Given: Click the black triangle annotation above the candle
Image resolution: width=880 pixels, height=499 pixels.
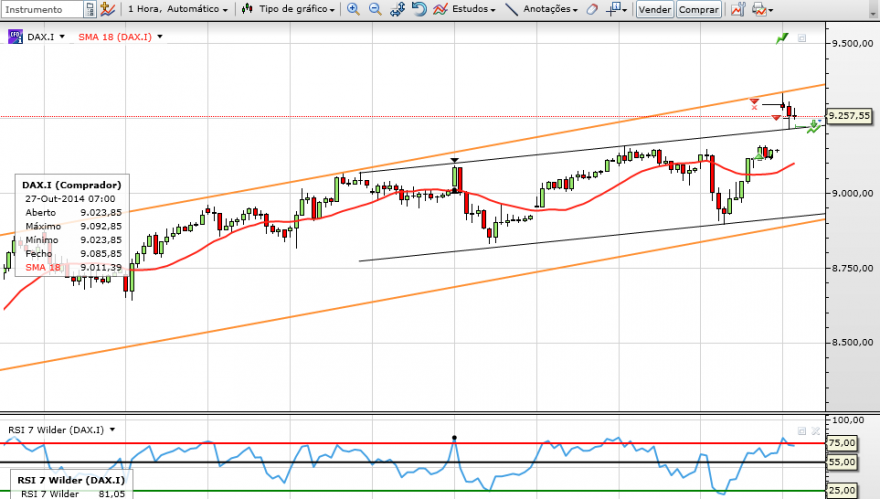Looking at the screenshot, I should pyautogui.click(x=455, y=161).
